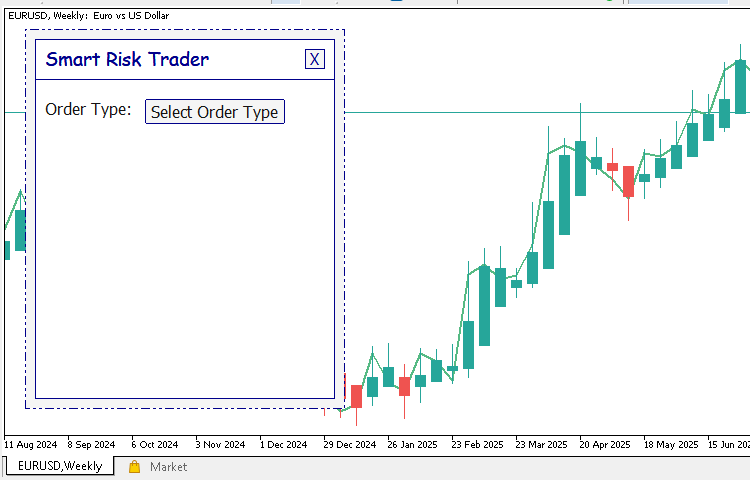Click the 3 Nov 2024 date label
Image resolution: width=750 pixels, height=480 pixels.
pos(220,445)
